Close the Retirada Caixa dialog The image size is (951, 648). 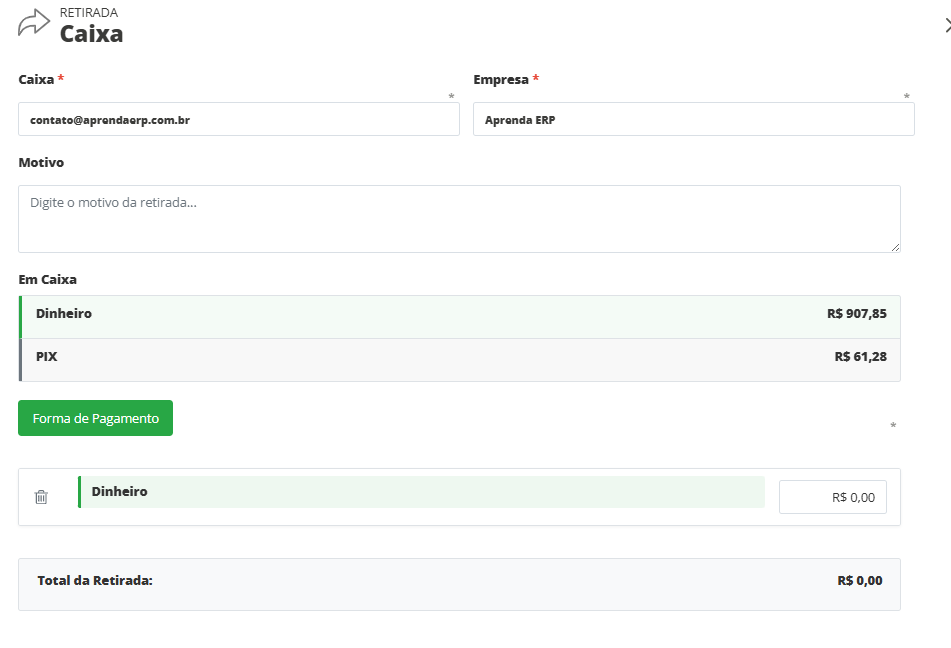(x=946, y=27)
